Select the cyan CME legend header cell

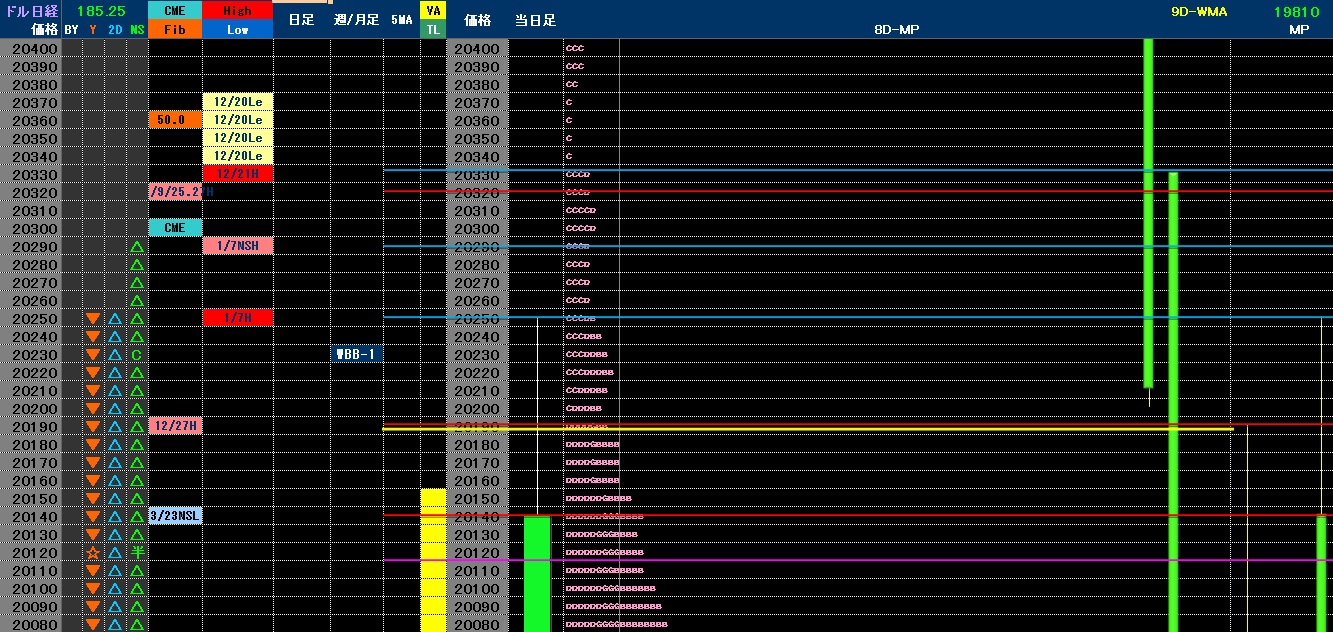(x=175, y=11)
